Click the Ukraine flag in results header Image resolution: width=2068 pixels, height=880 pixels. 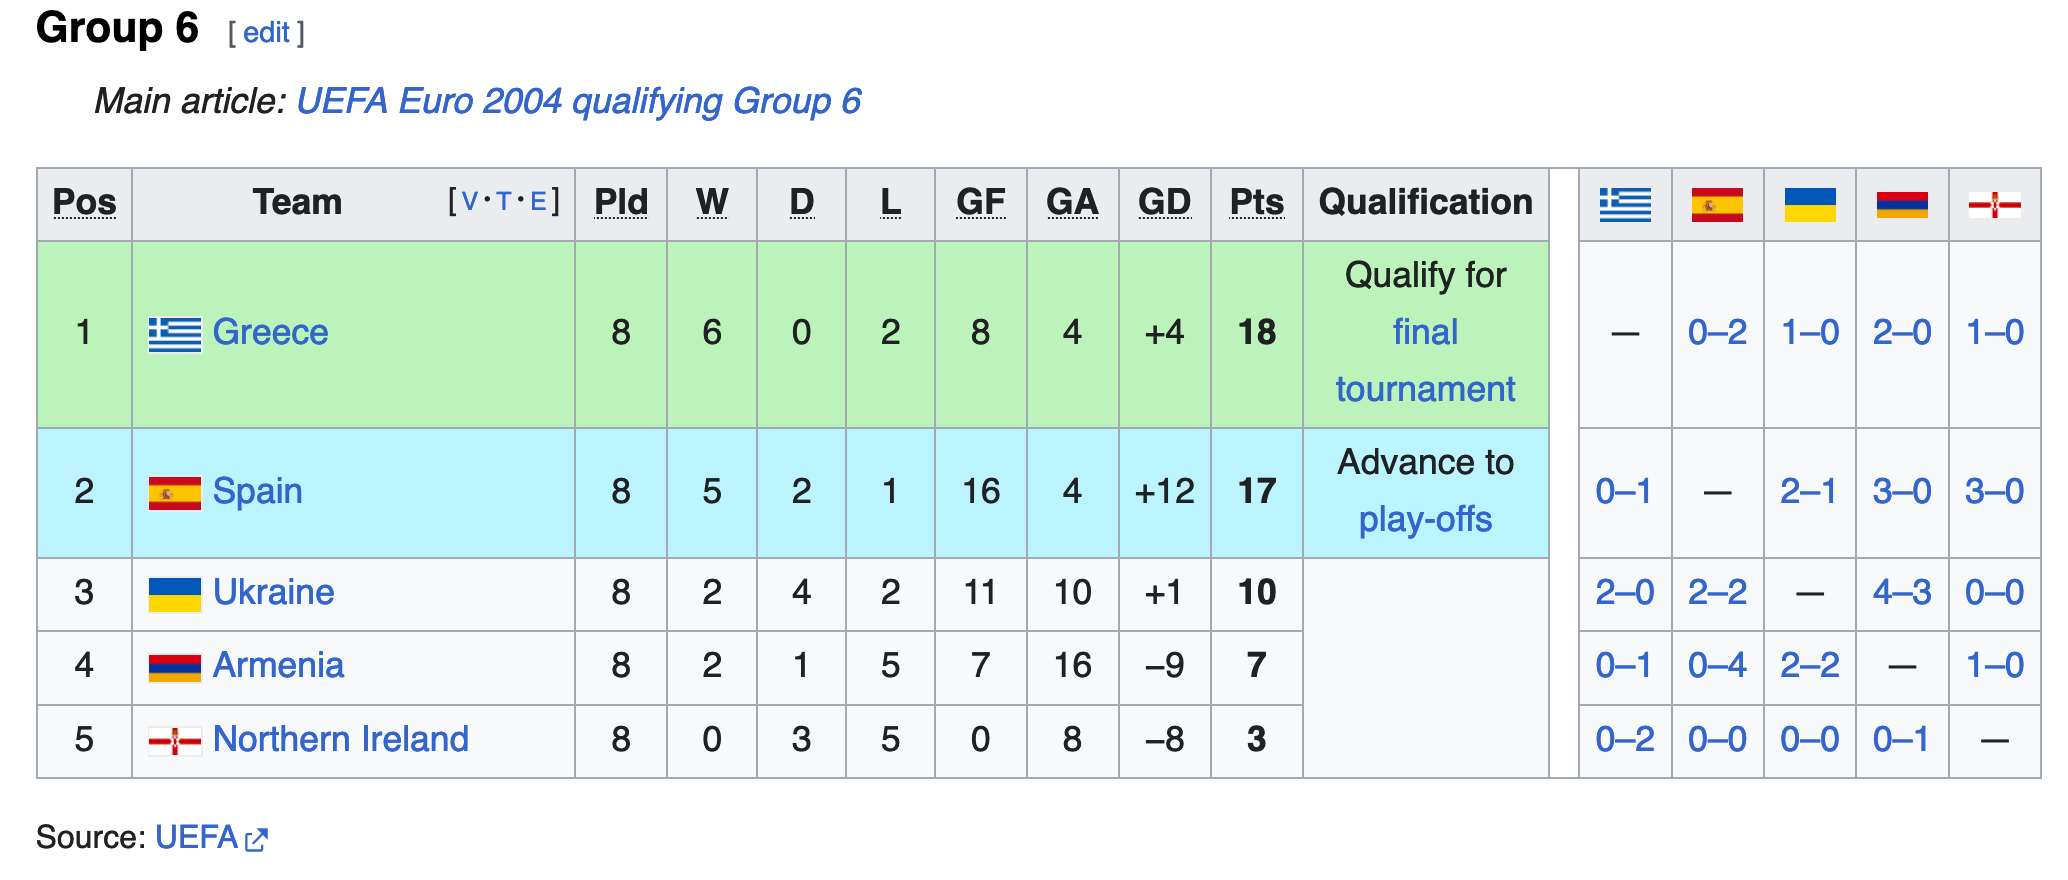[x=1810, y=204]
